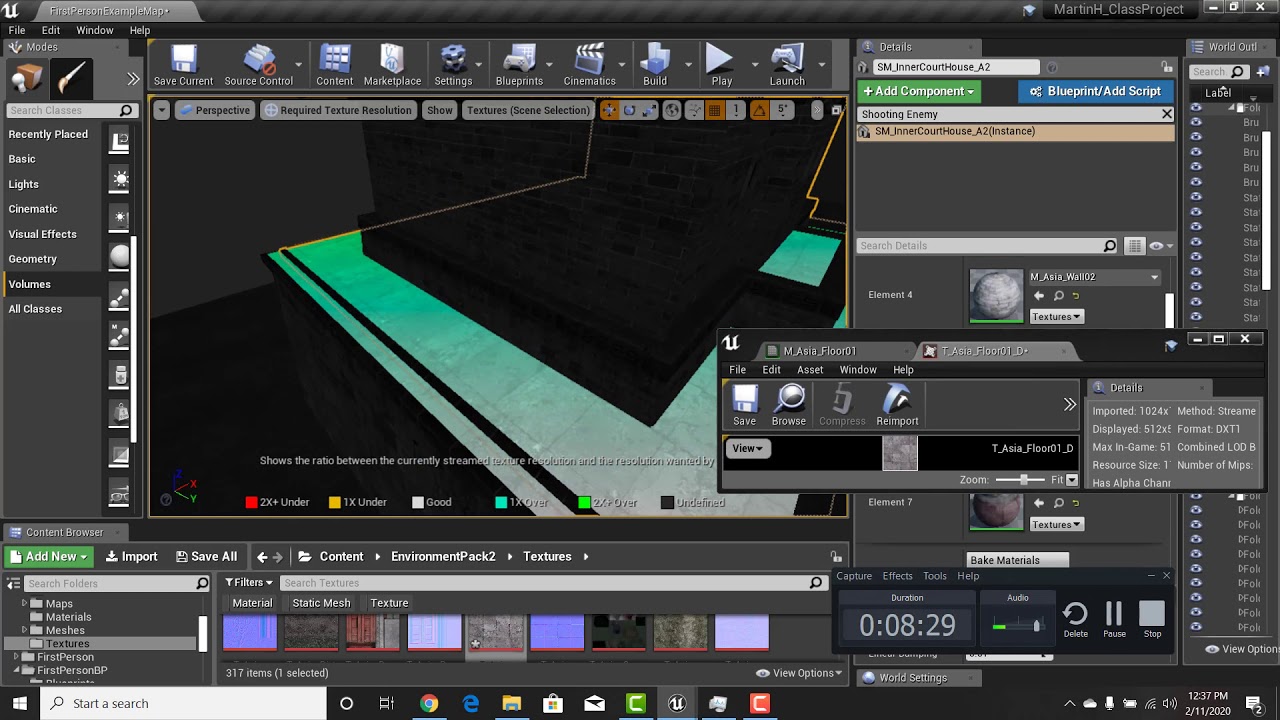This screenshot has height=720, width=1280.
Task: Click Delete in the recorder window
Action: pos(1076,620)
